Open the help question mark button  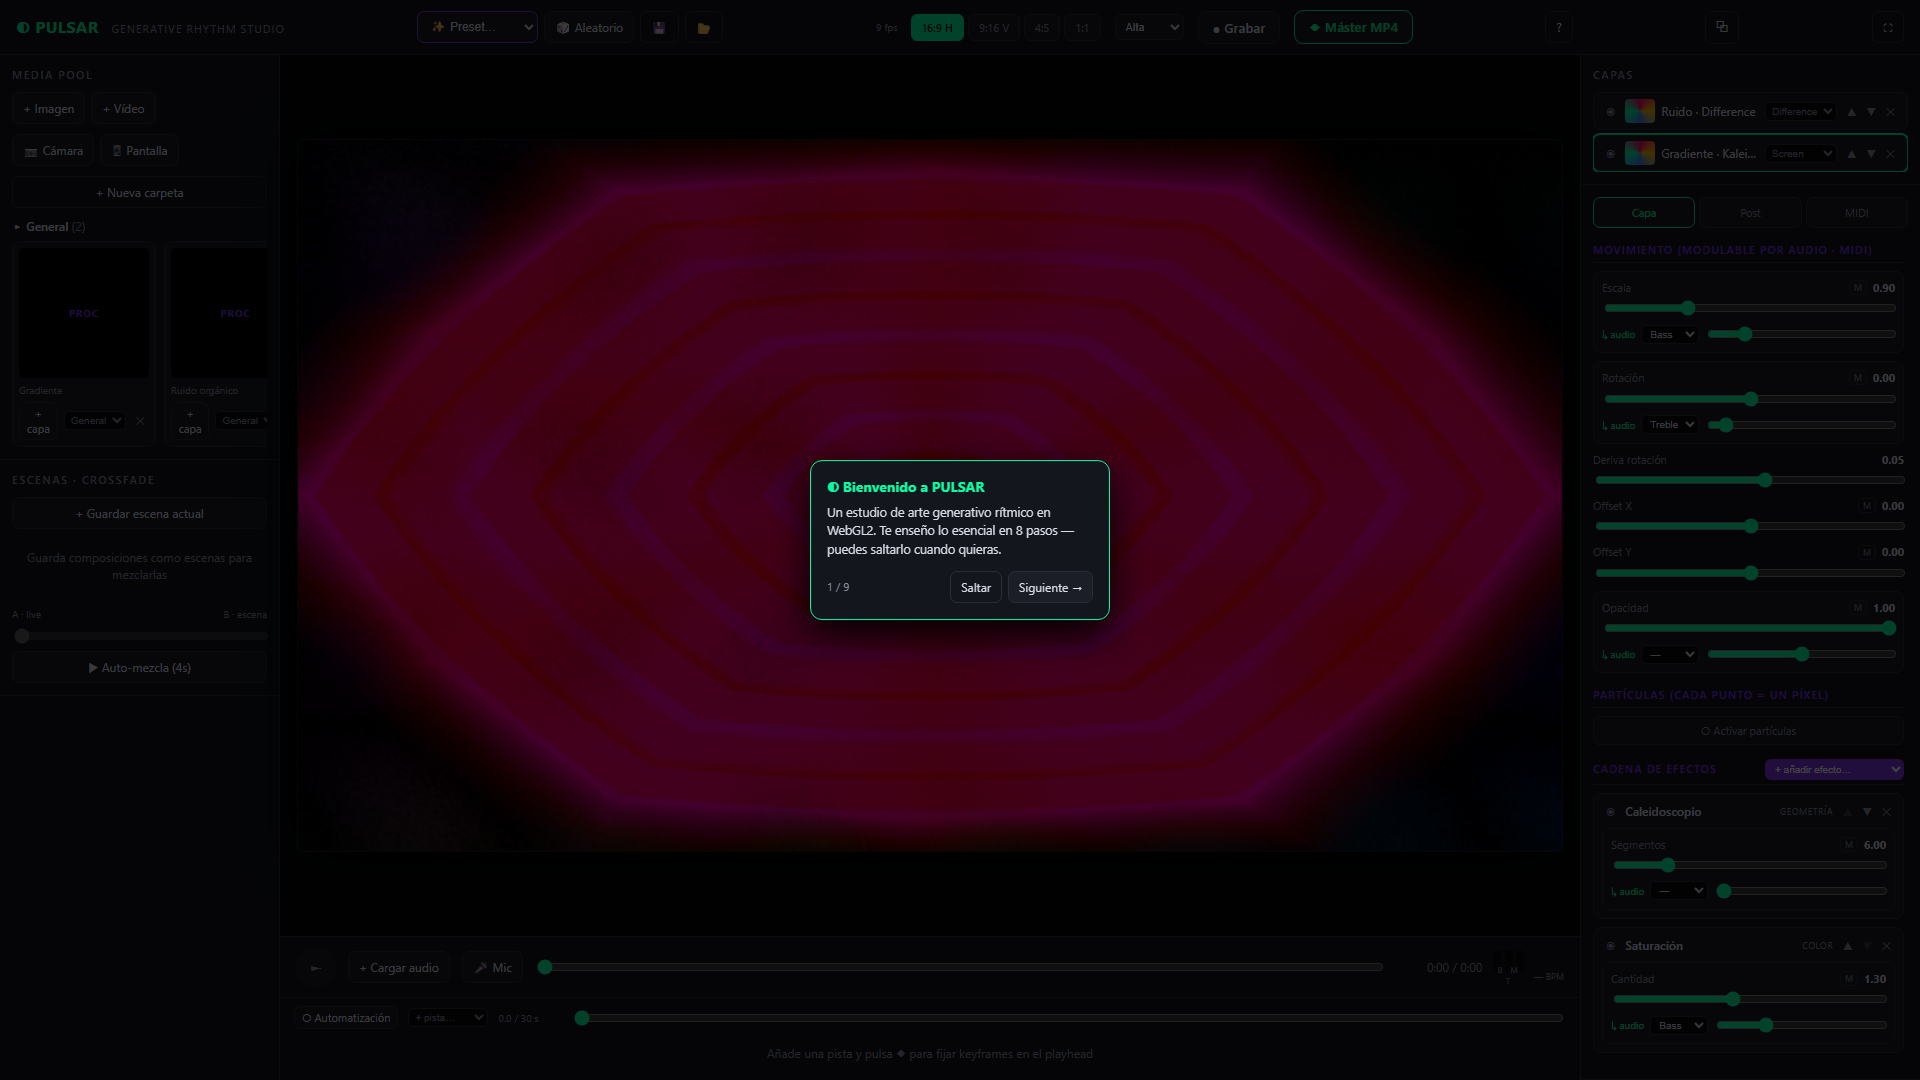1559,28
